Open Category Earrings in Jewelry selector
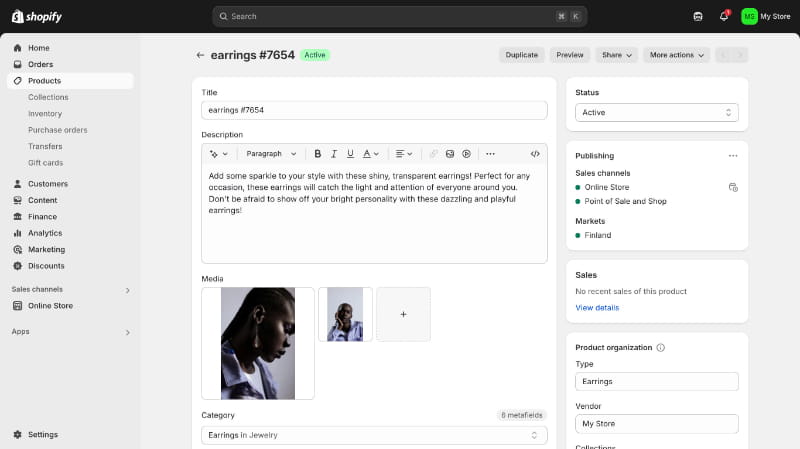Viewport: 800px width, 449px height. tap(374, 435)
